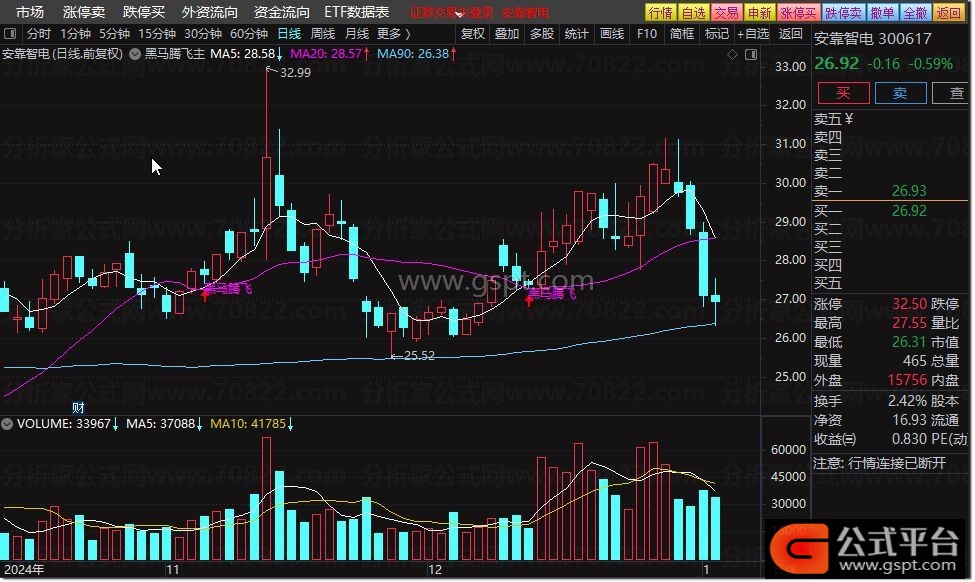The width and height of the screenshot is (975, 582).
Task: Switch to the 分时 chart period
Action: tap(39, 34)
